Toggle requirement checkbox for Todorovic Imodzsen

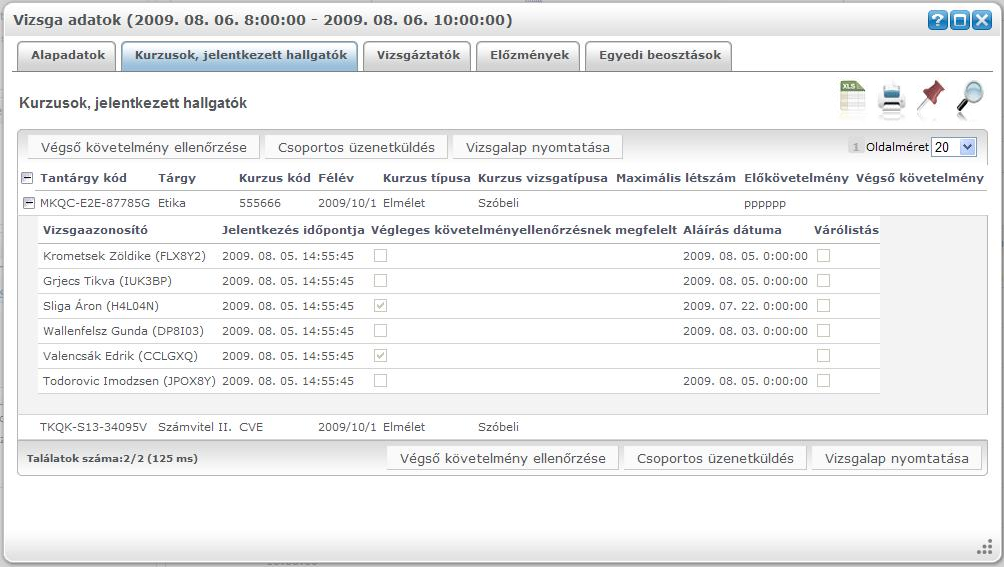coord(380,381)
